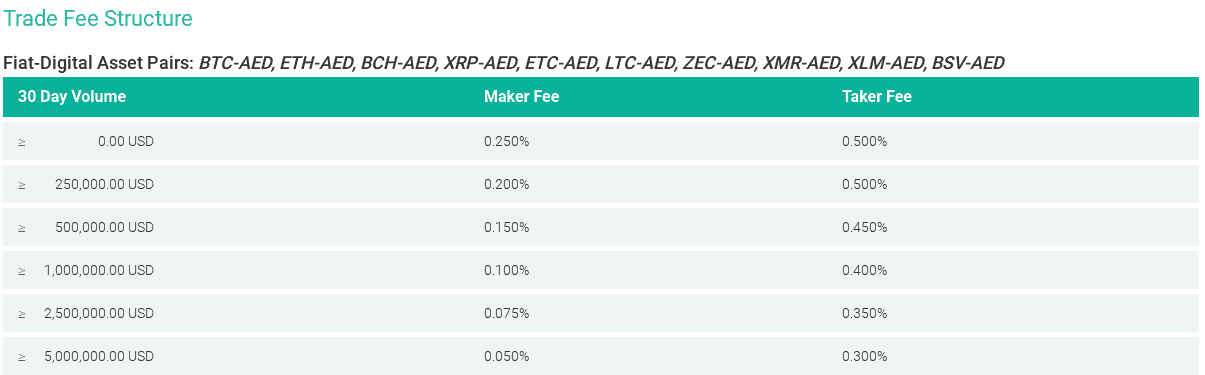Screen dimensions: 1205x375
Task: Click the 0.100% maker fee value
Action: [x=506, y=270]
